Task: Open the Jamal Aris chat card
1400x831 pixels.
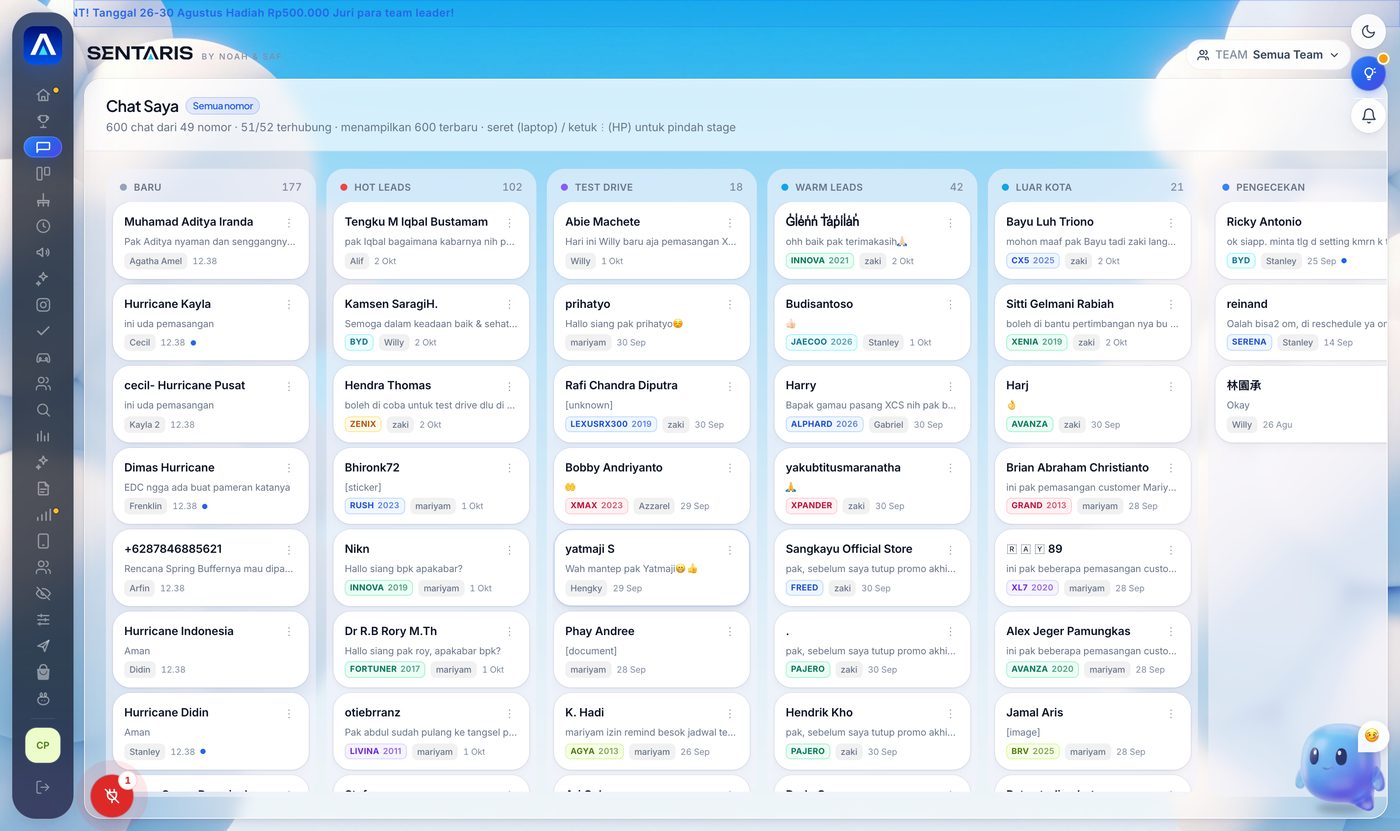Action: (1092, 731)
